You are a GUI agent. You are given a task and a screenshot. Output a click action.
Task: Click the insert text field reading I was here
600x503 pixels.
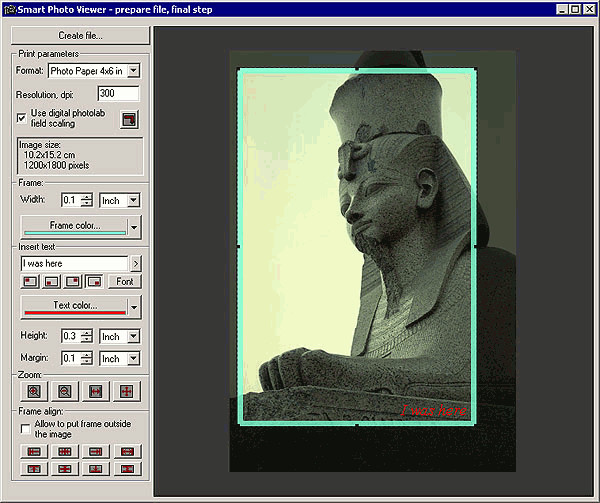click(x=75, y=263)
